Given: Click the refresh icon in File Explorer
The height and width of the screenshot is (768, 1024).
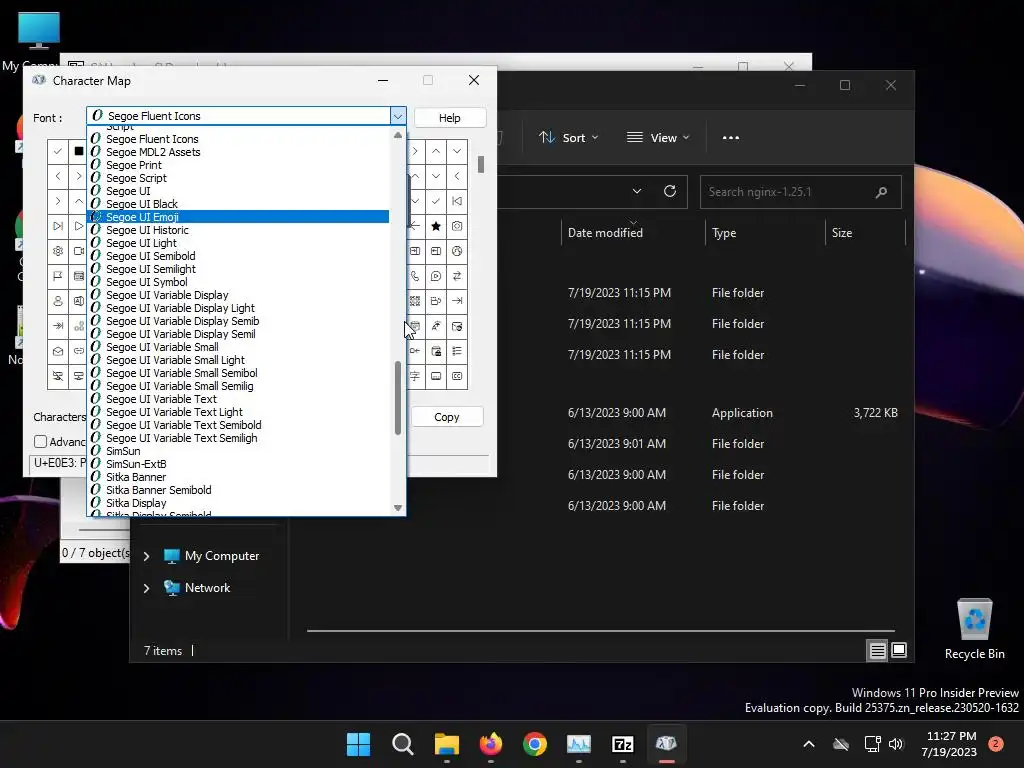Looking at the screenshot, I should point(669,191).
